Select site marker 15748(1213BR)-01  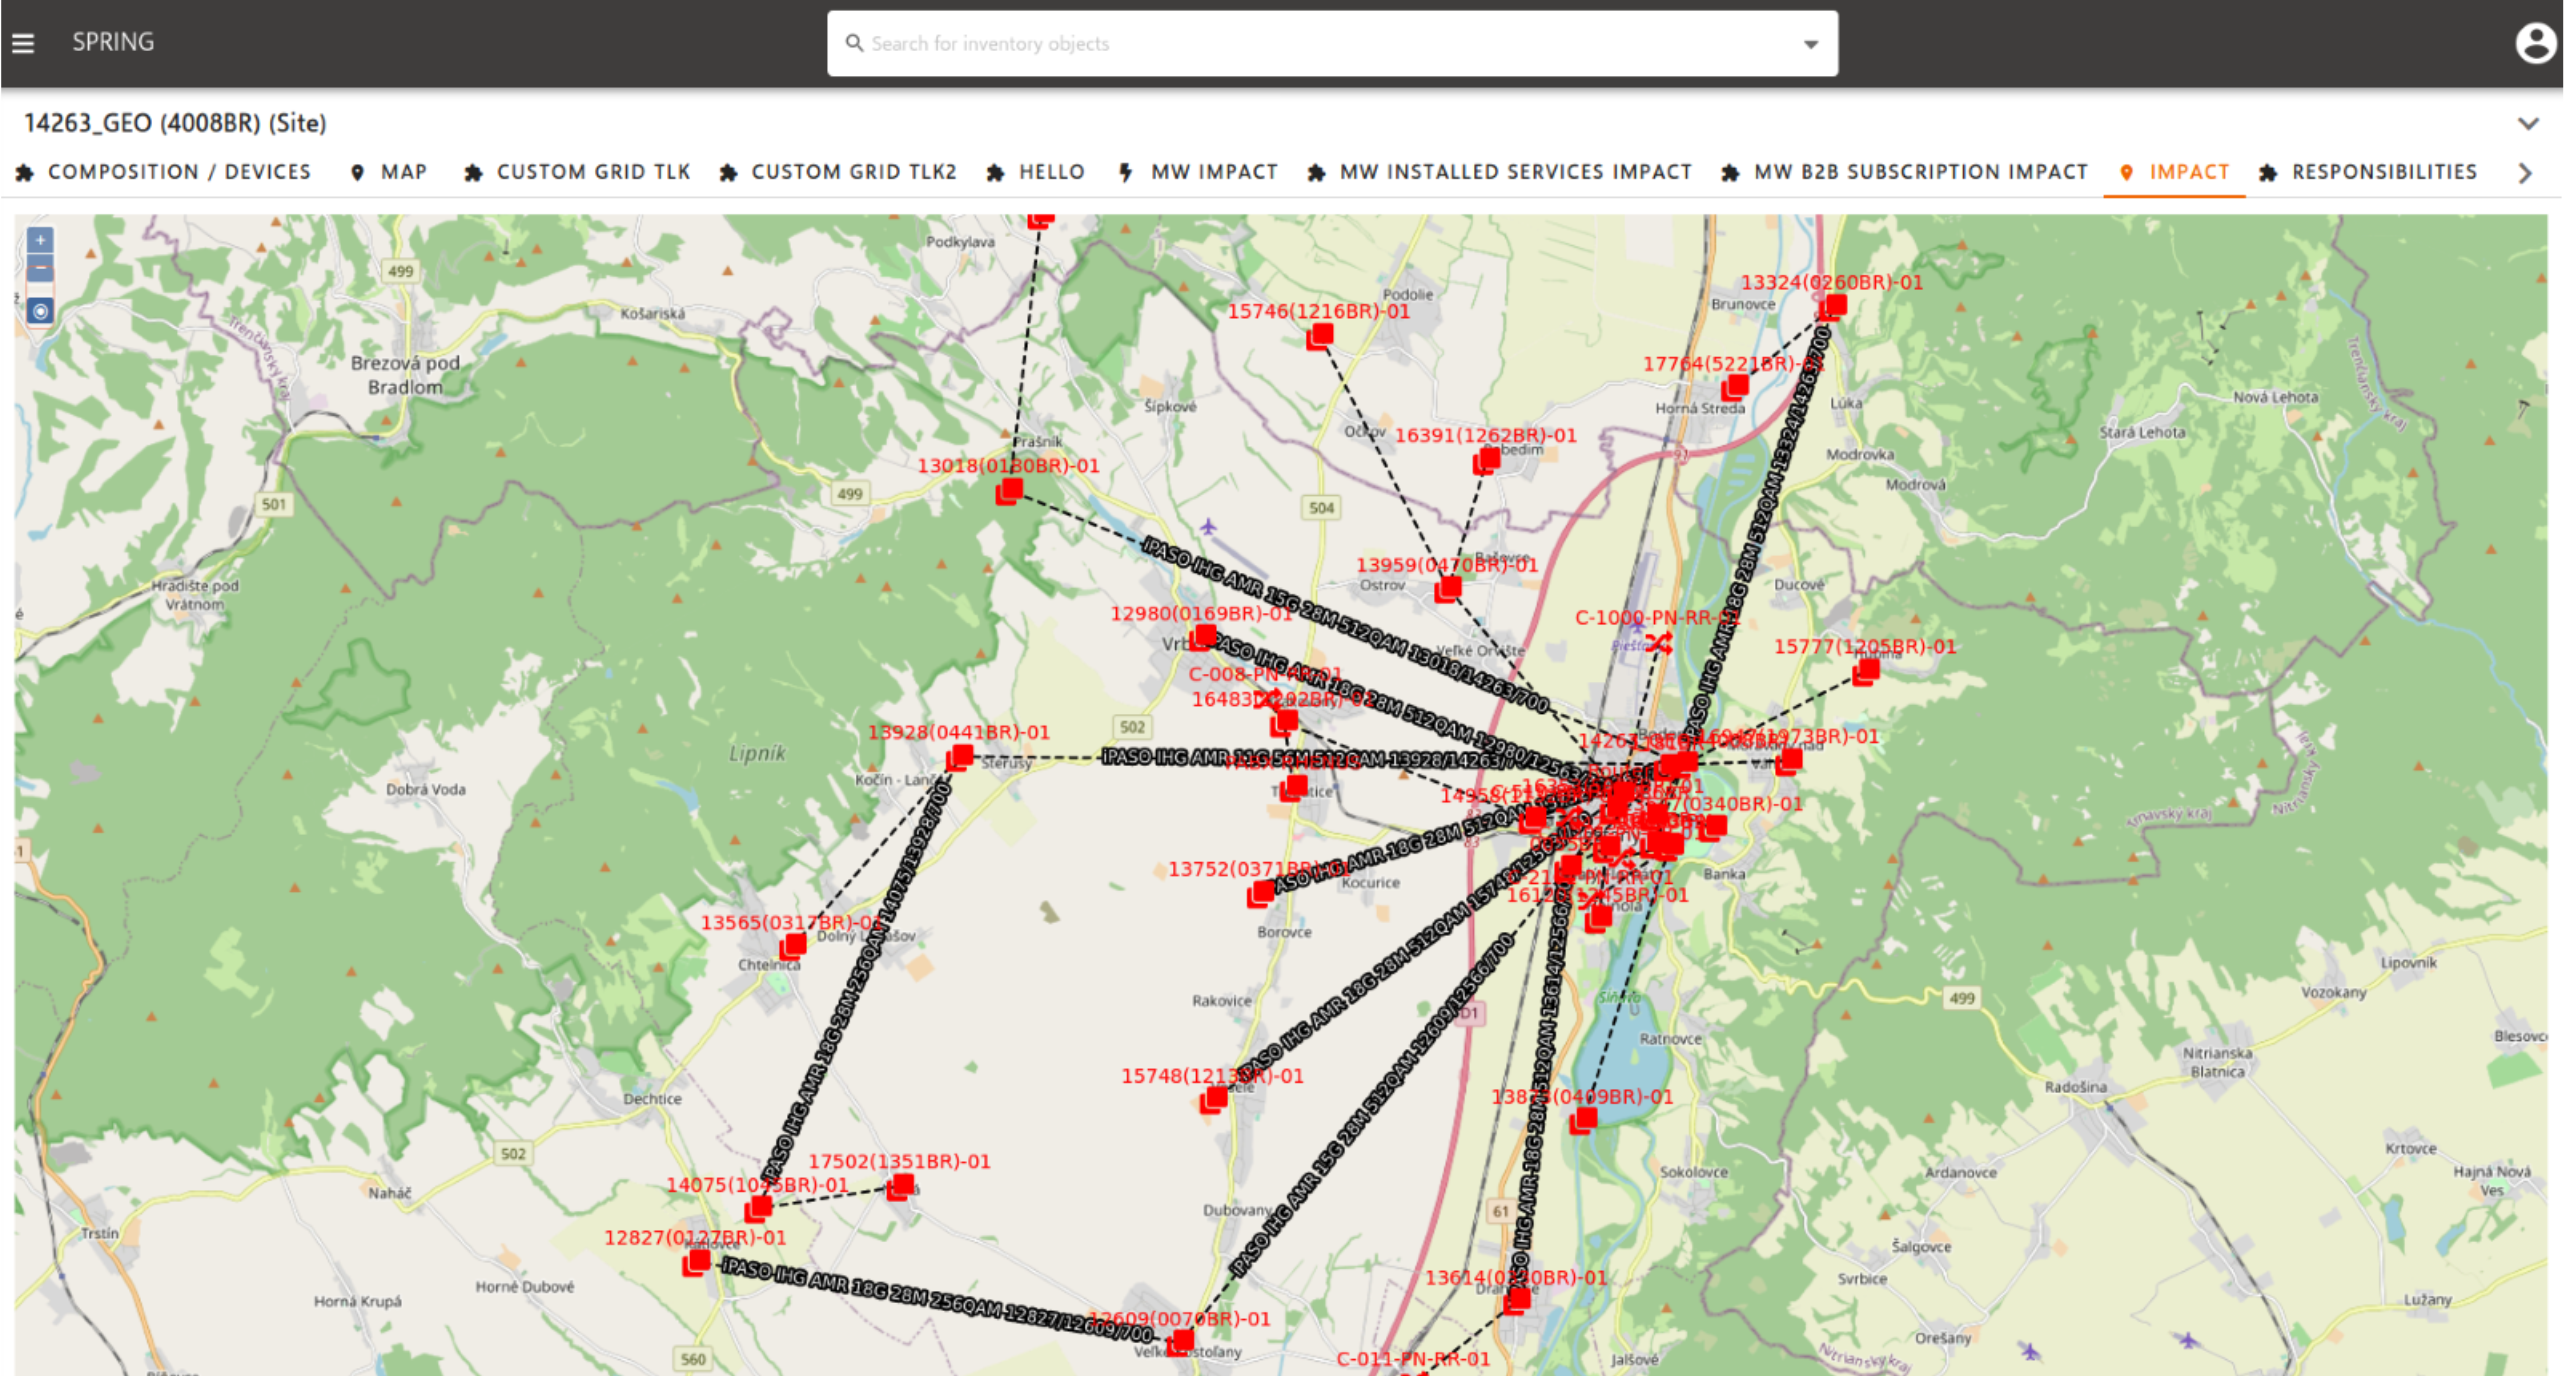[x=1214, y=1100]
